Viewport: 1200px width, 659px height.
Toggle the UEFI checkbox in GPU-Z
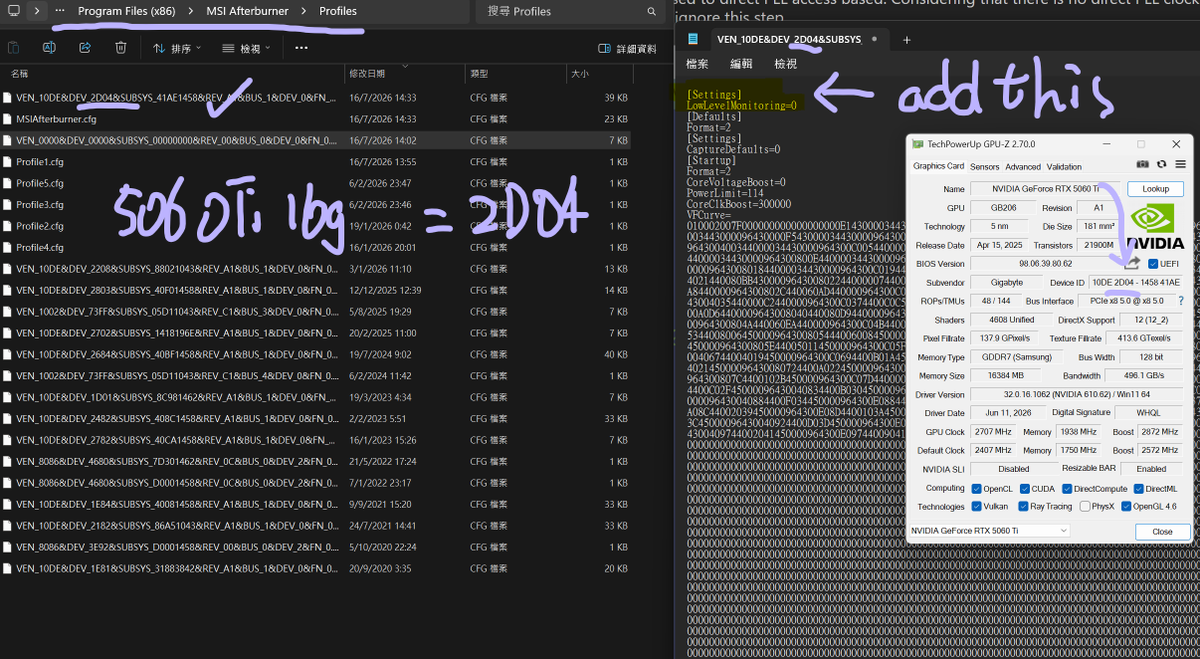(1153, 264)
